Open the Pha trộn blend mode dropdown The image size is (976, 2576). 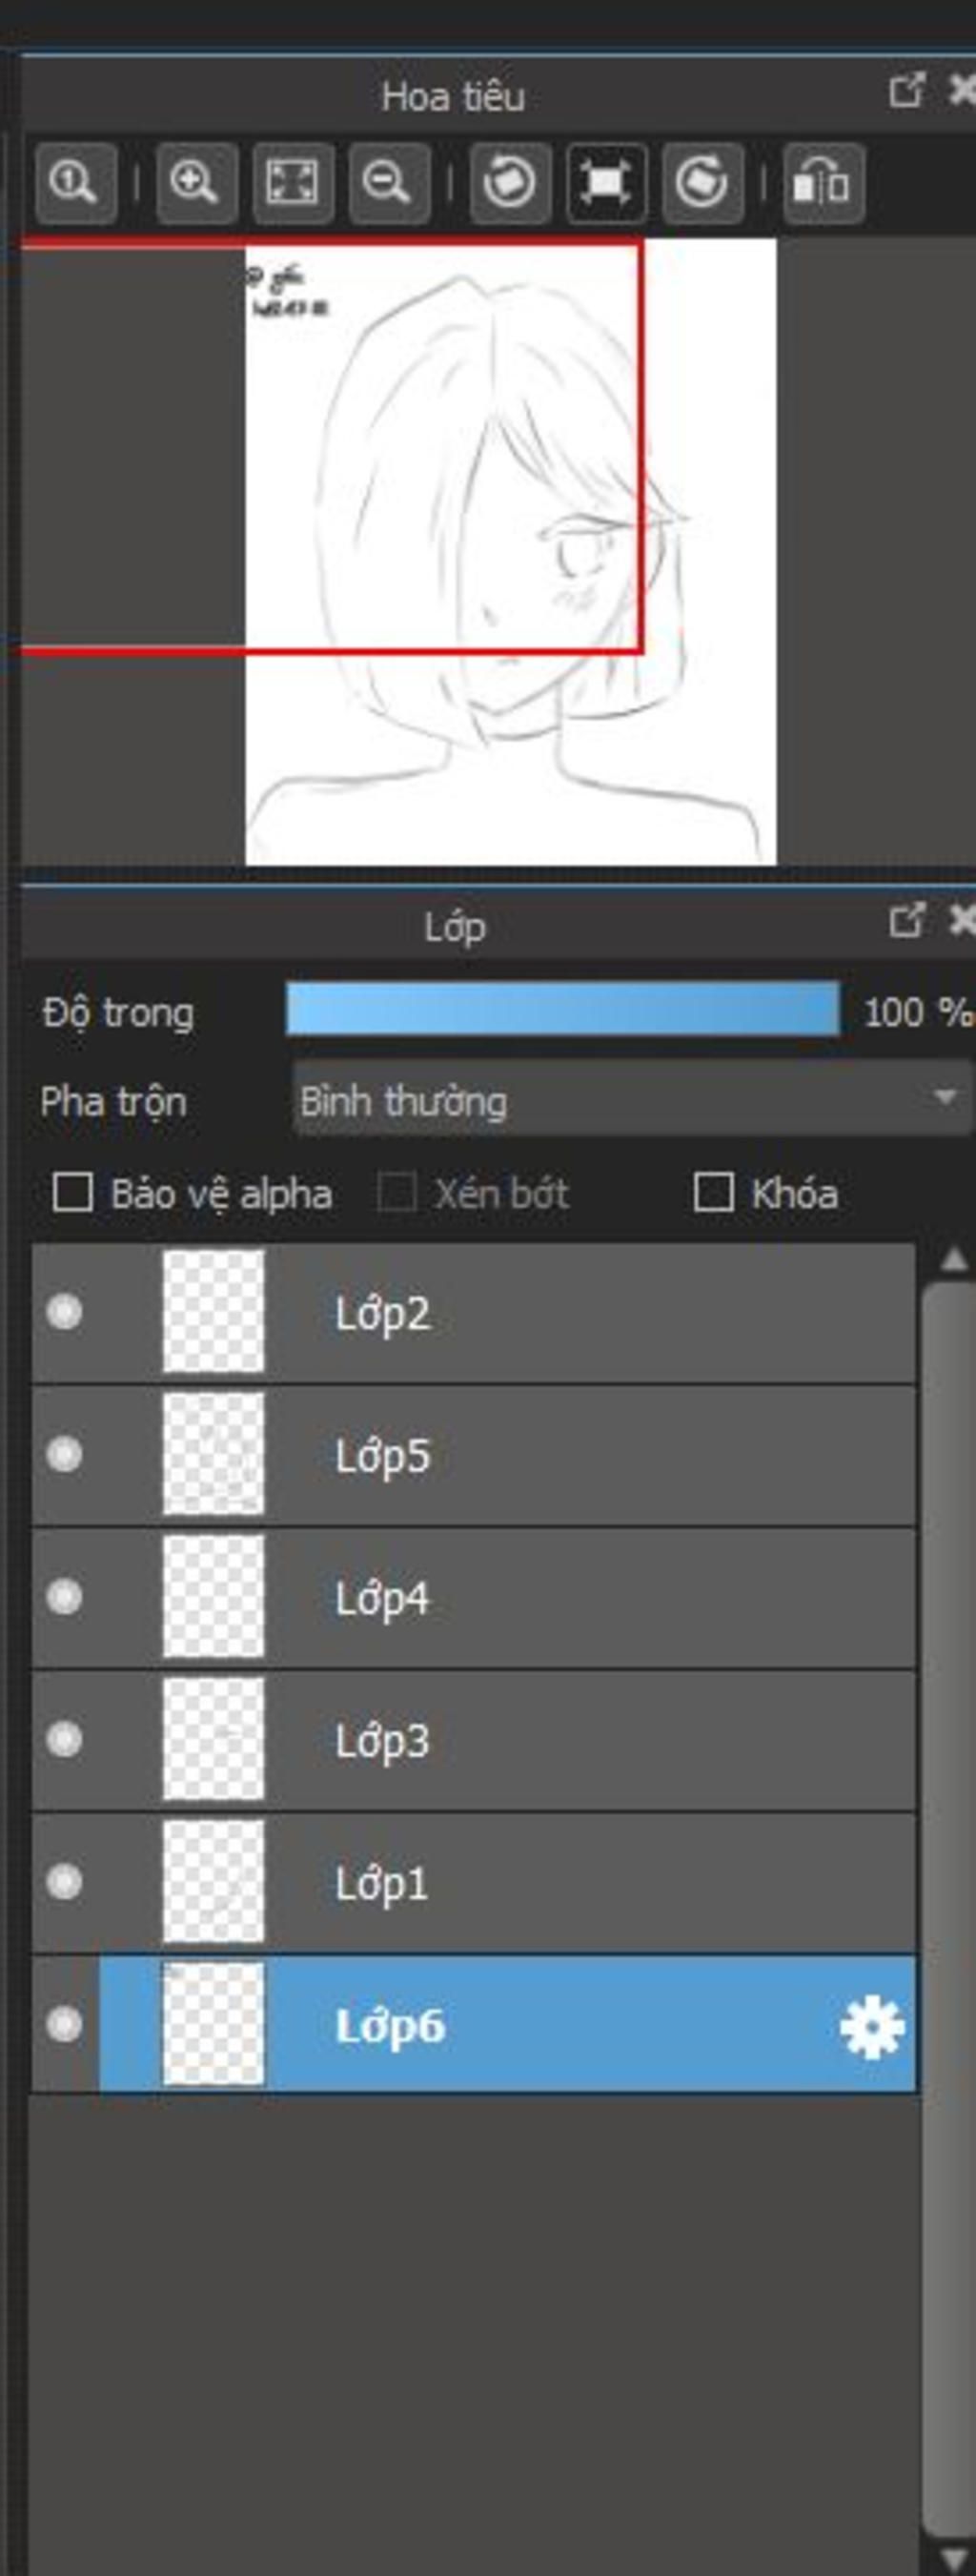[x=632, y=1100]
